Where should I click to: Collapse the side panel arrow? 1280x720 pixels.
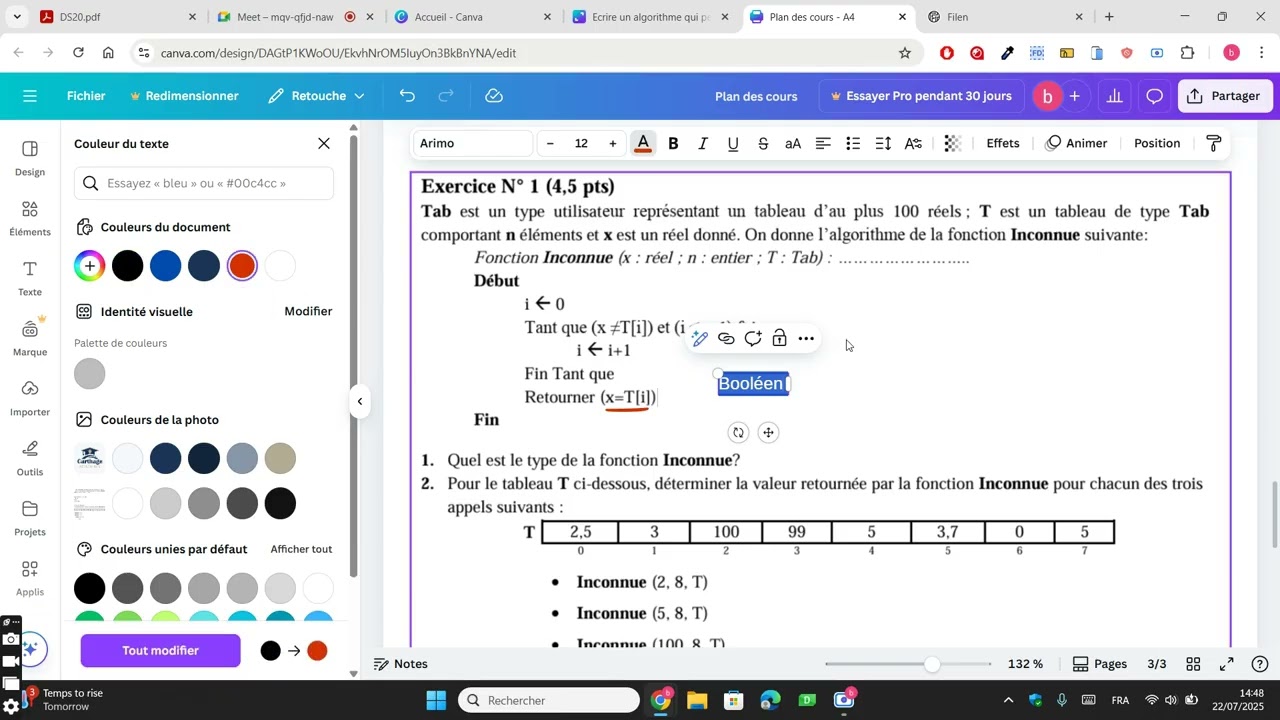pyautogui.click(x=360, y=402)
